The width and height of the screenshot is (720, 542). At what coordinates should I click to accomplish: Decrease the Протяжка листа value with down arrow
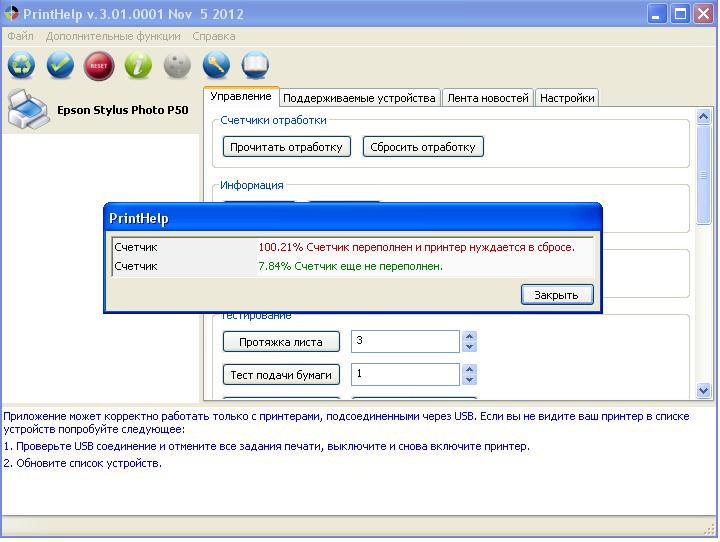(469, 347)
